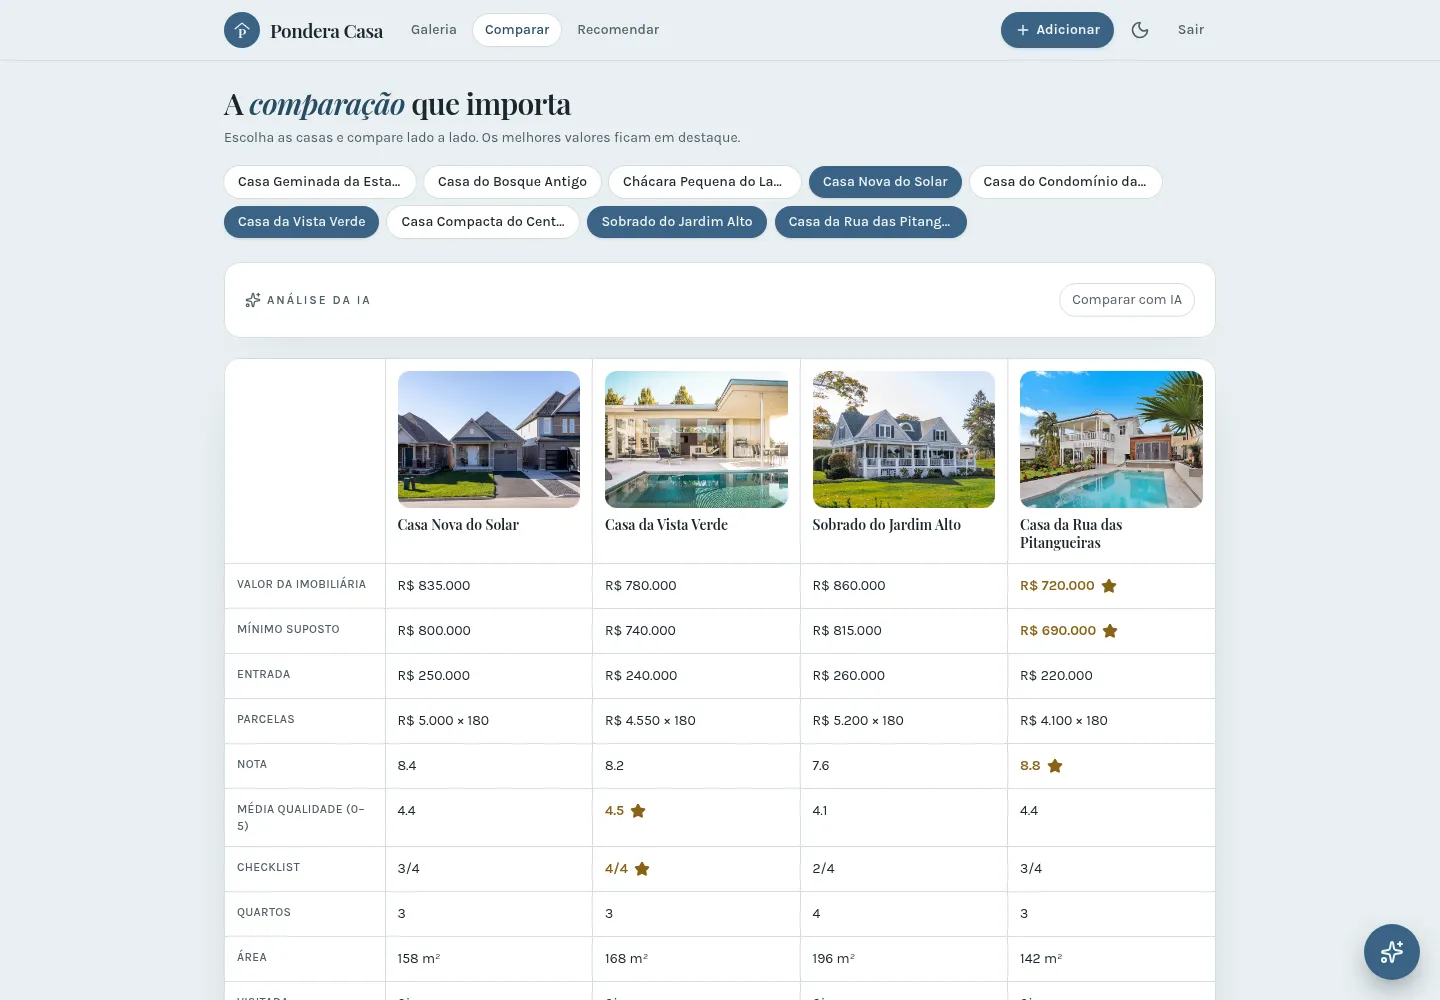Deselect the Casa Nova do Solar chip
The height and width of the screenshot is (1000, 1440).
click(x=885, y=182)
